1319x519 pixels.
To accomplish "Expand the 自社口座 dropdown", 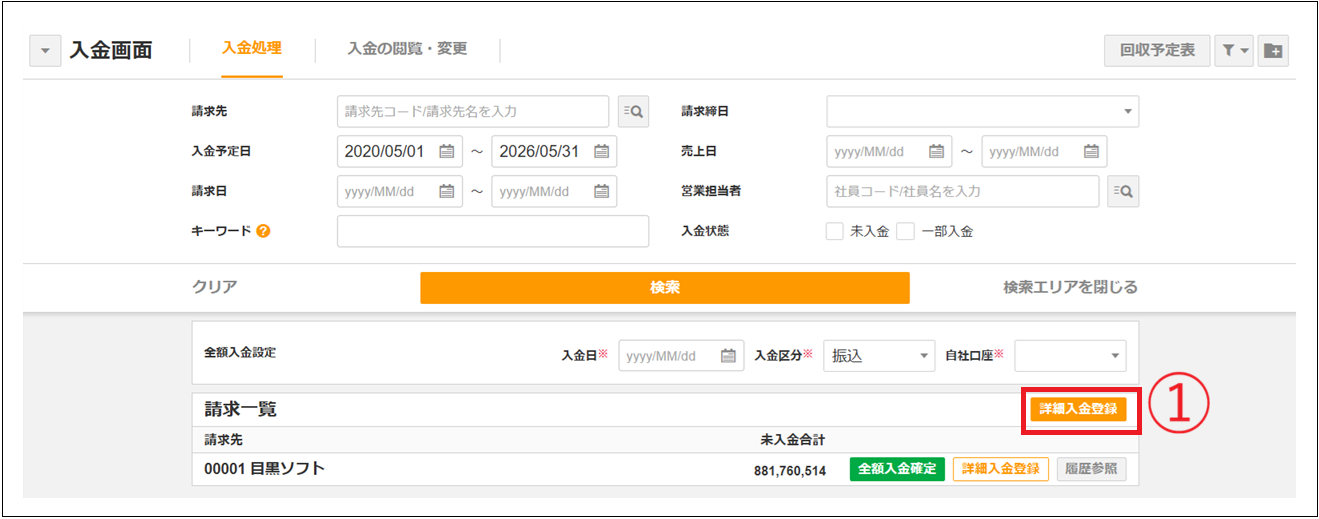I will pos(1070,355).
